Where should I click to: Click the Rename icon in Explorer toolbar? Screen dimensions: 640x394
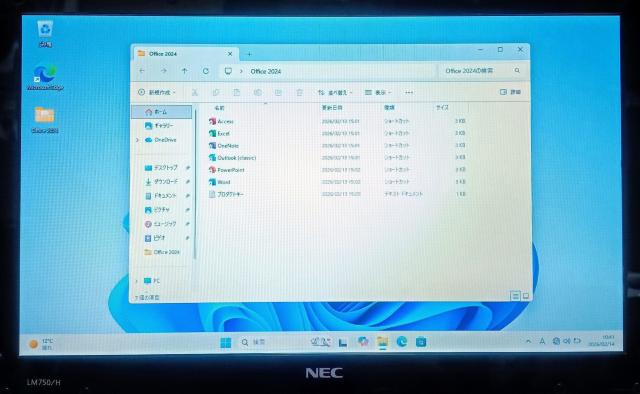click(x=257, y=93)
